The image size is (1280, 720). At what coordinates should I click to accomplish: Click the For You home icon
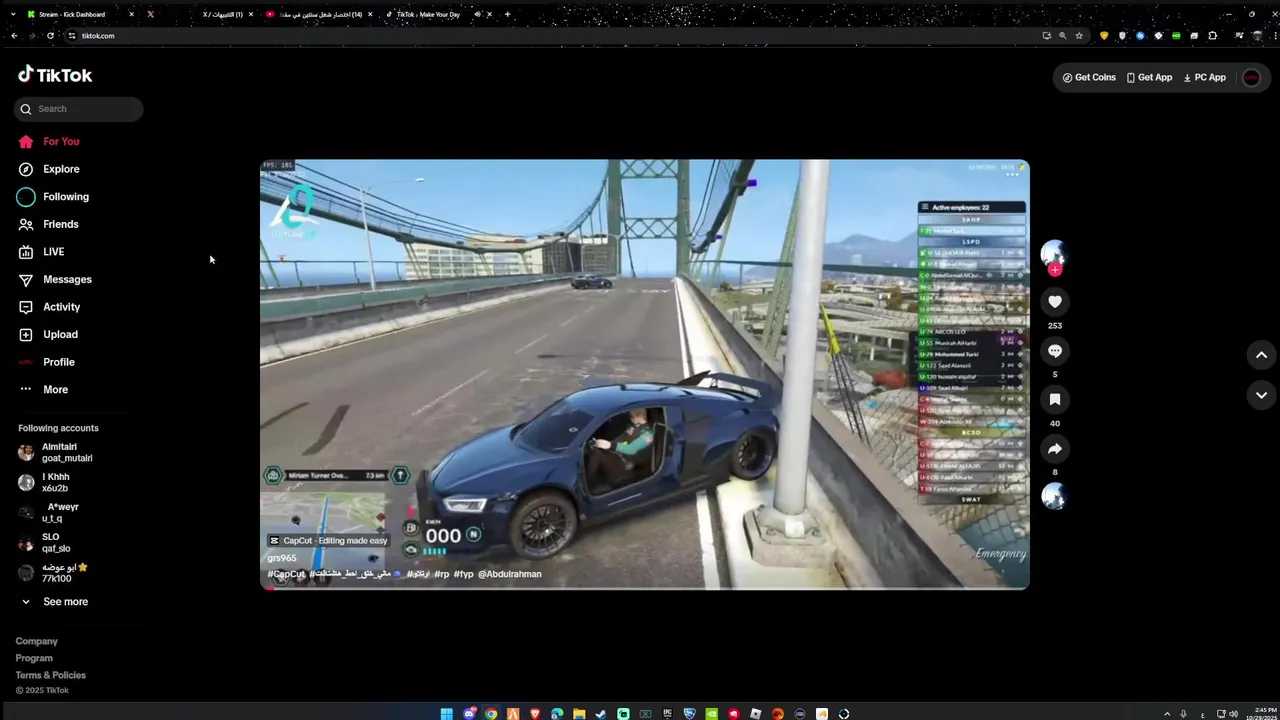point(26,142)
